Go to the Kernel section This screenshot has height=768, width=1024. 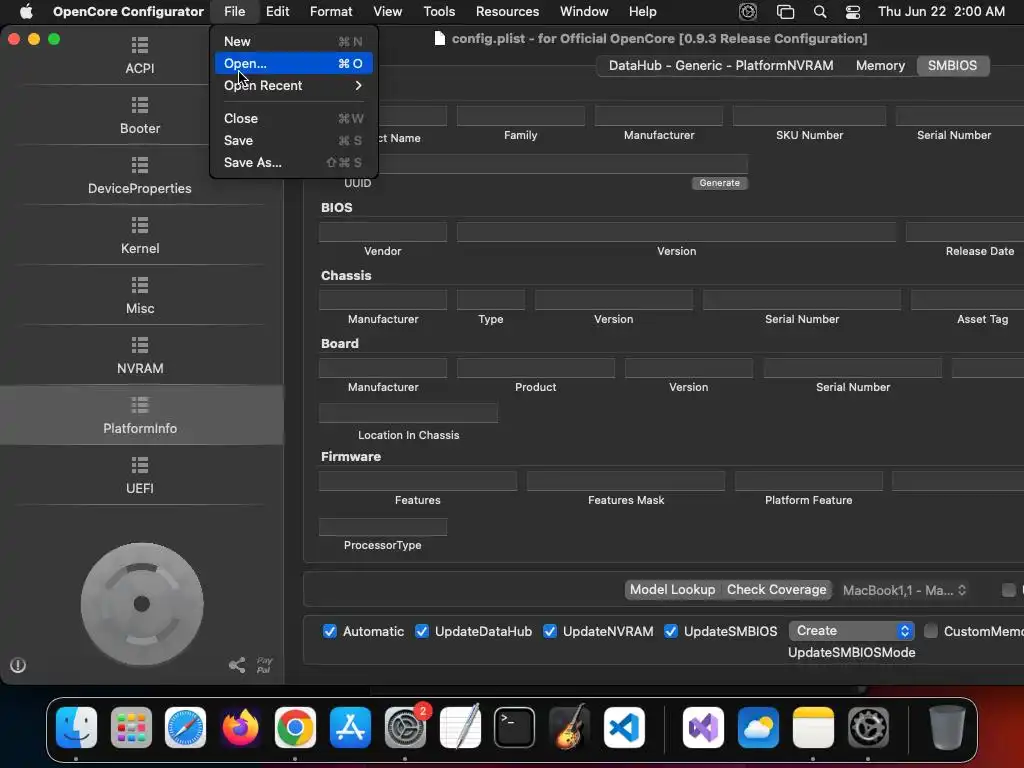pyautogui.click(x=140, y=236)
